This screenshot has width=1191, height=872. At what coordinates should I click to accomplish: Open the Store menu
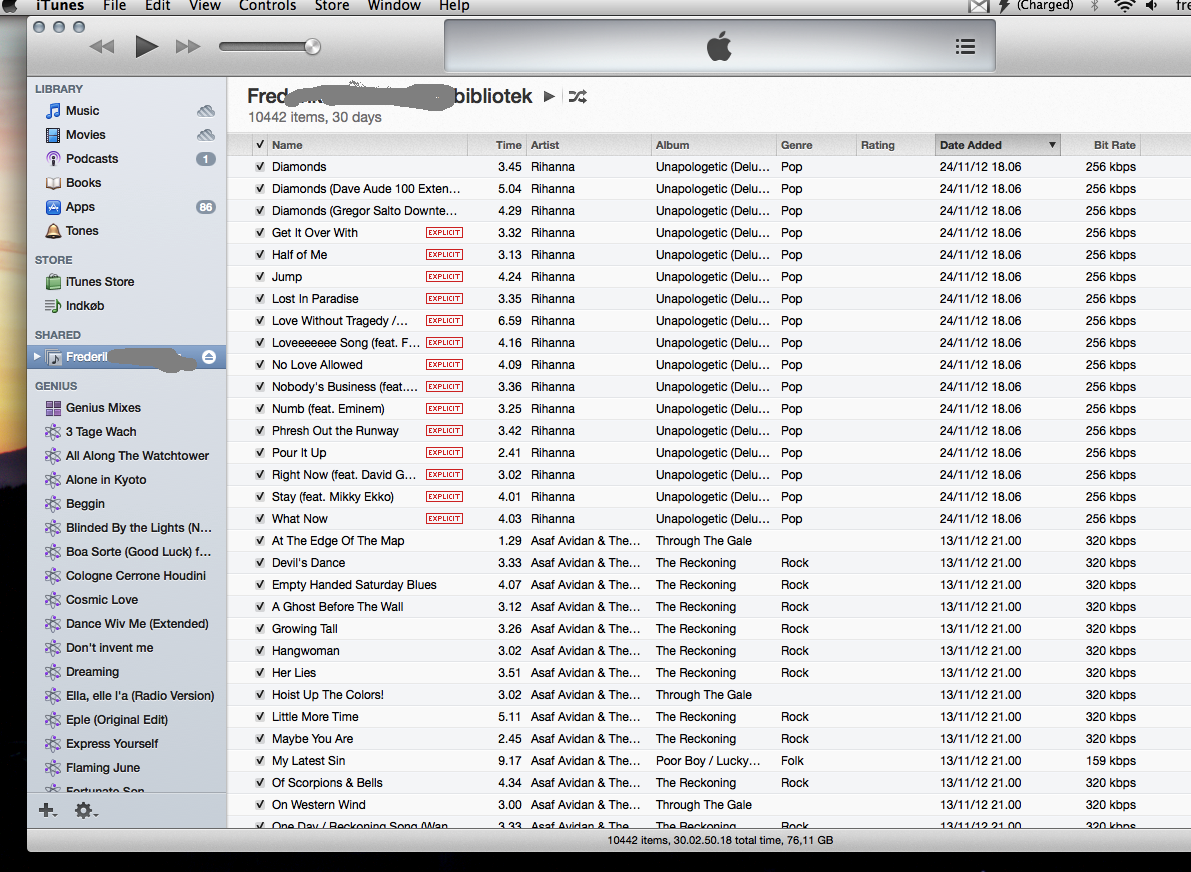[332, 6]
